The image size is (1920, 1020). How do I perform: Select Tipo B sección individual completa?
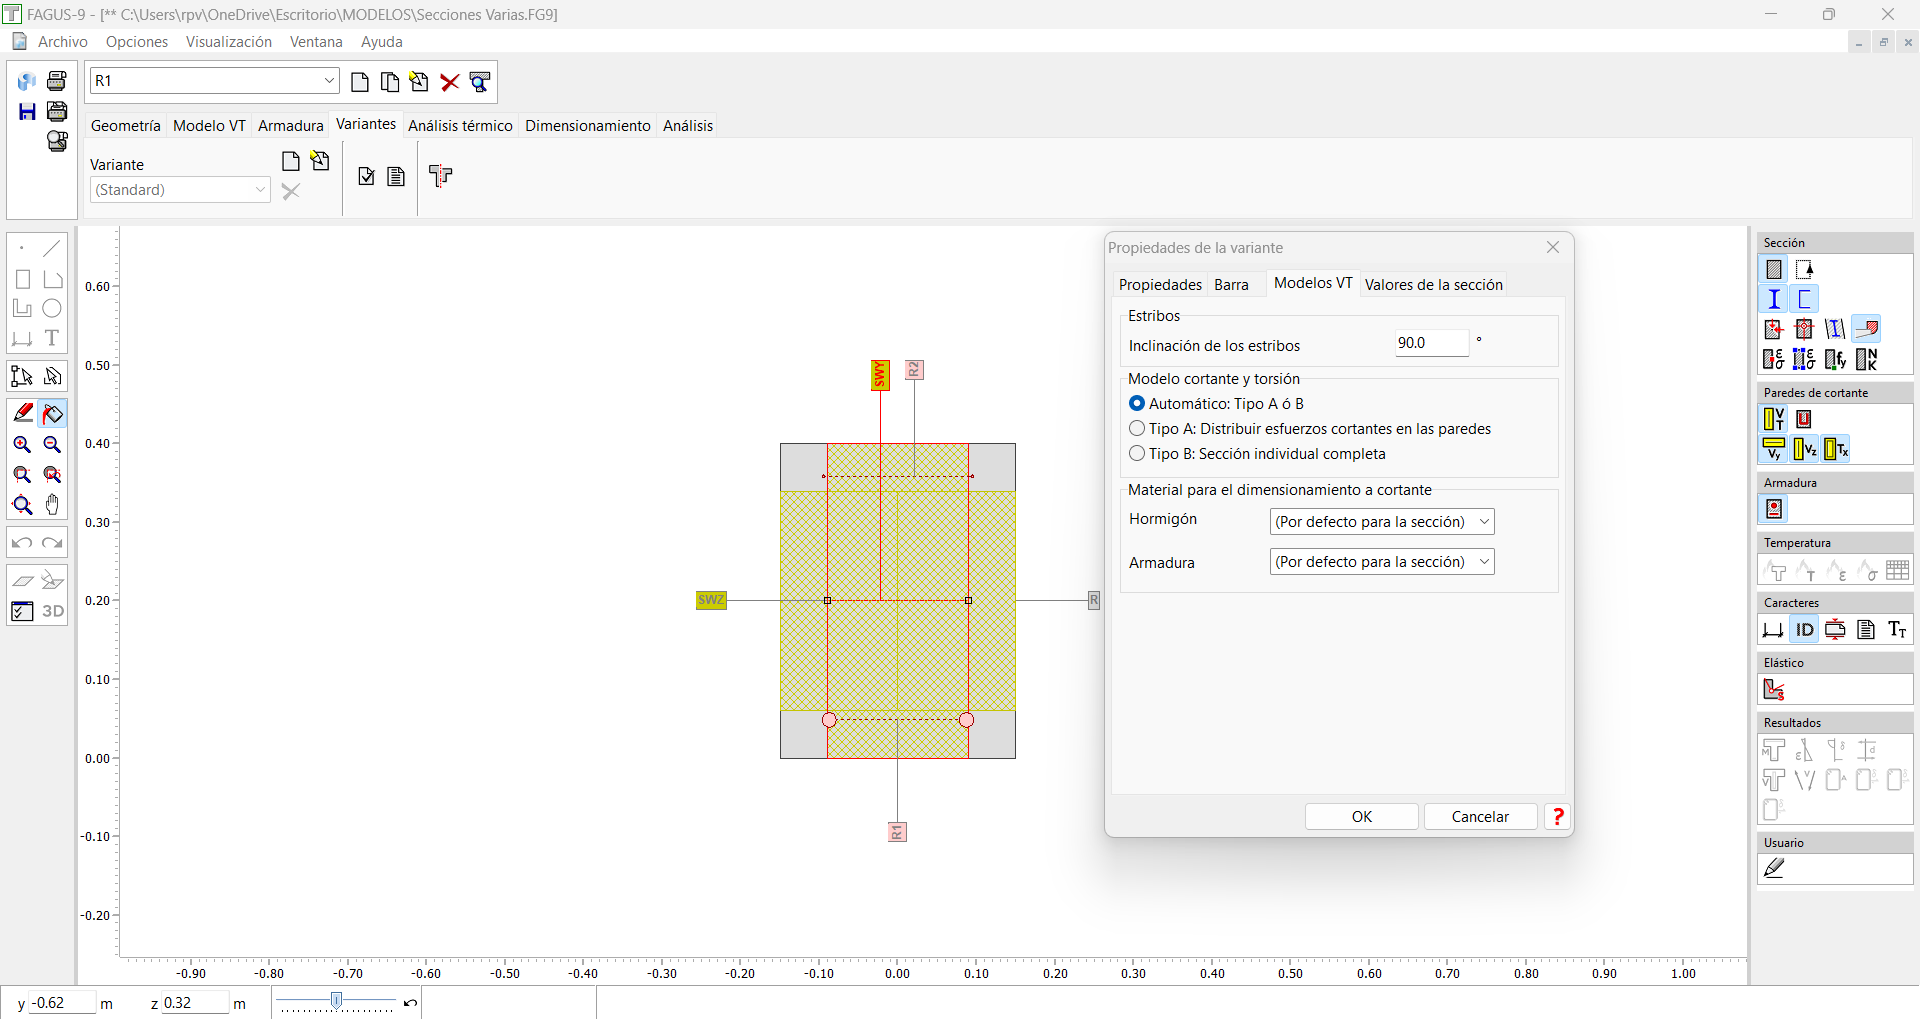1257,454
